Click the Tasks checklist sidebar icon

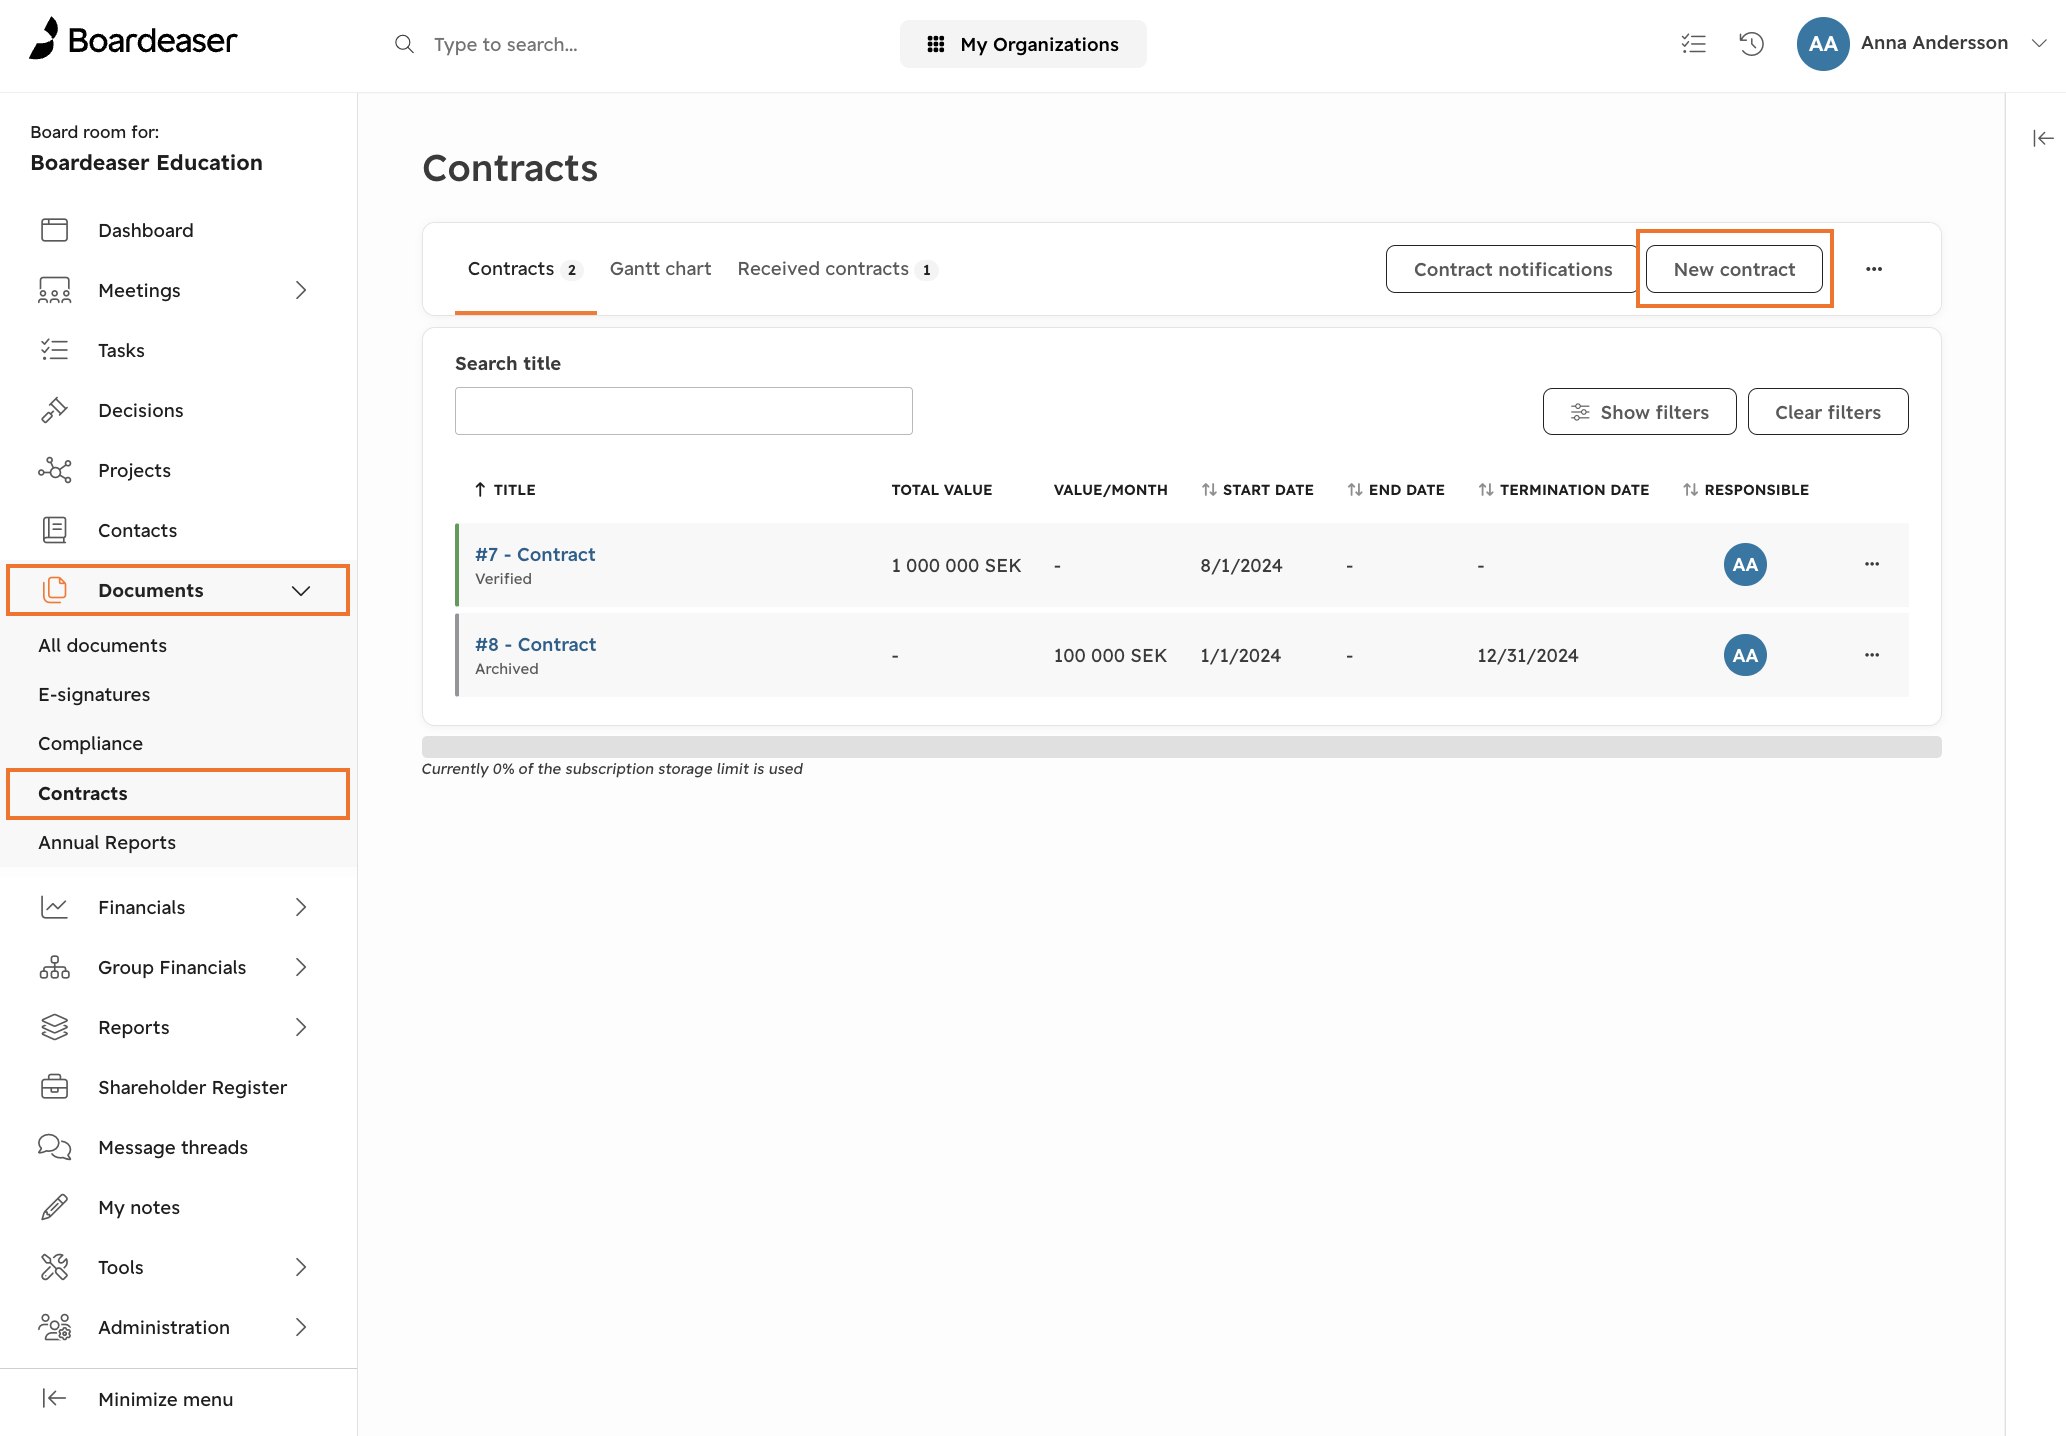click(54, 350)
